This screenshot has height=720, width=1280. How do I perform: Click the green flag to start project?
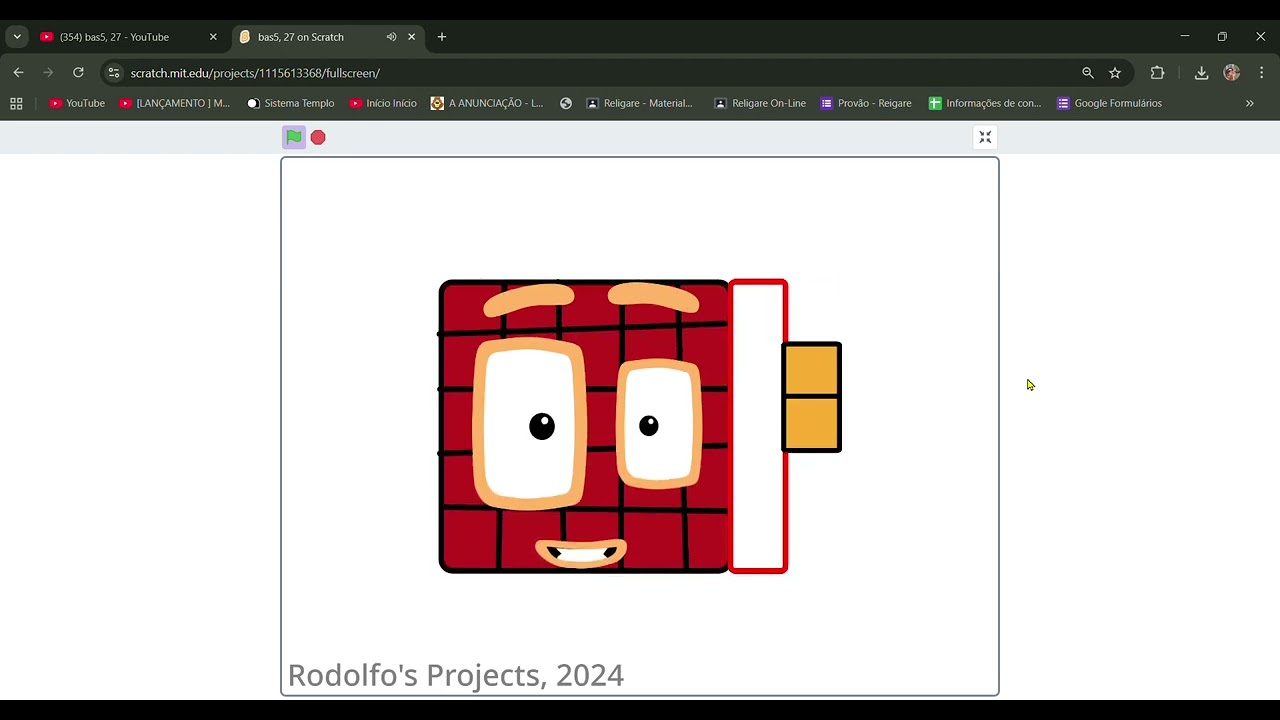pyautogui.click(x=293, y=137)
